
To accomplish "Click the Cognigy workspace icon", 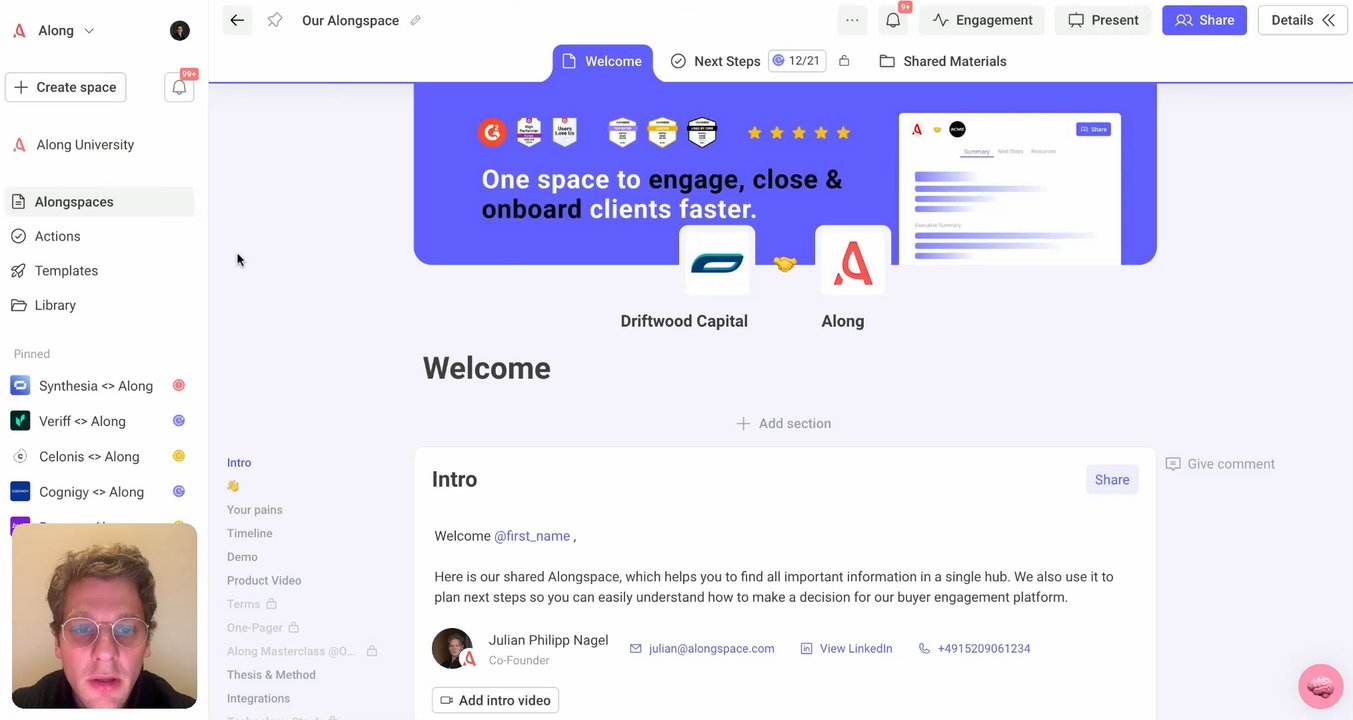I will point(20,492).
